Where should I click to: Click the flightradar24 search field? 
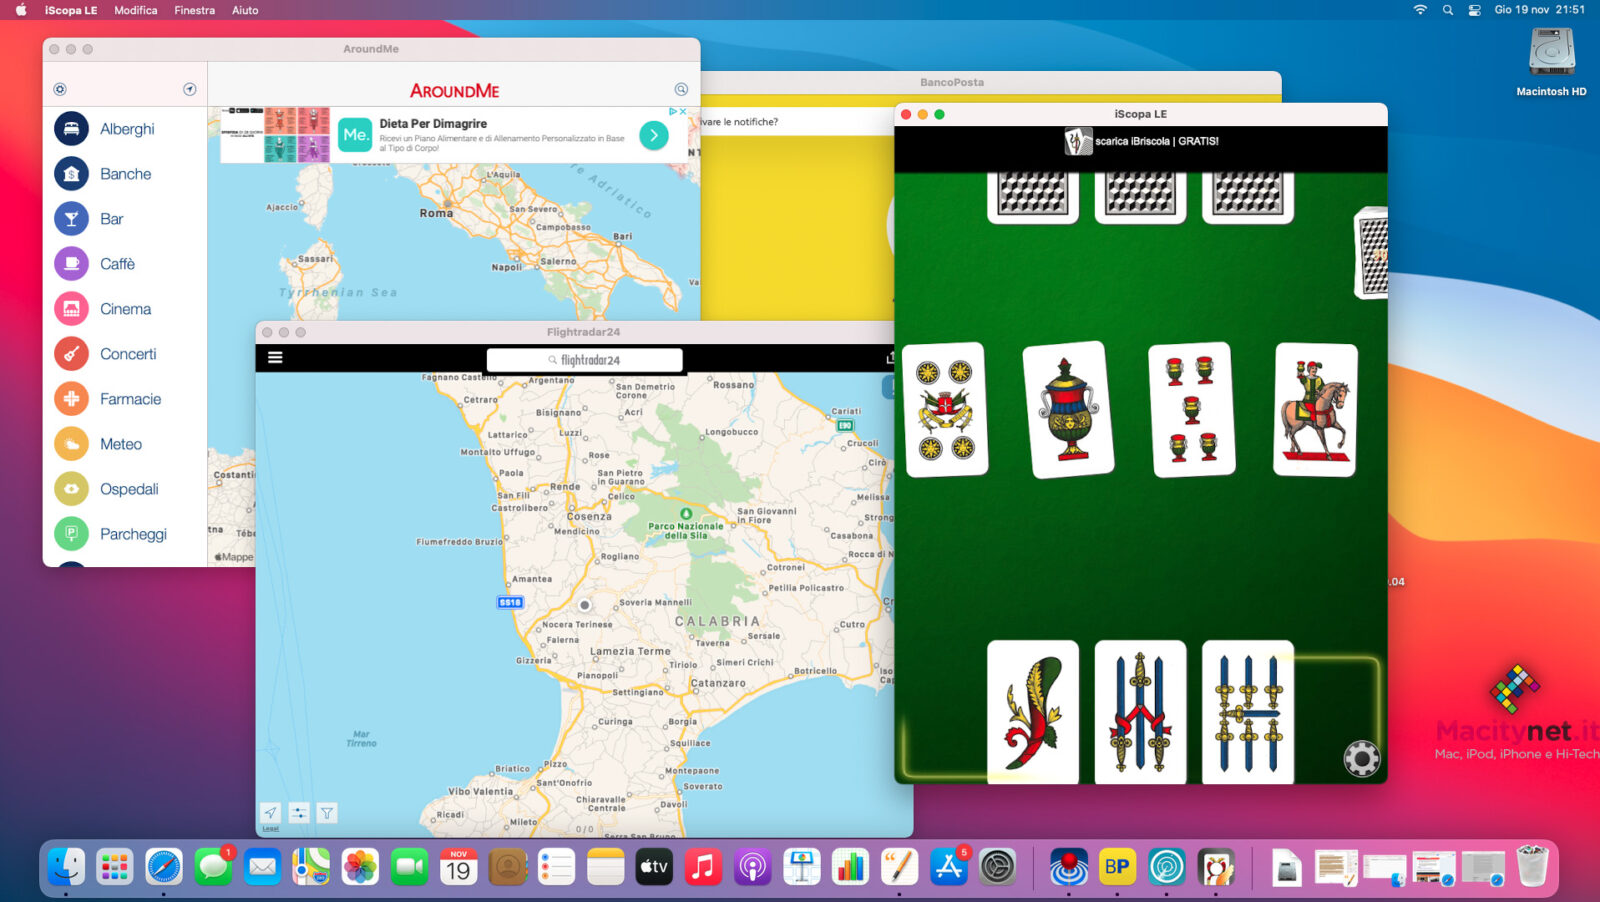tap(583, 360)
